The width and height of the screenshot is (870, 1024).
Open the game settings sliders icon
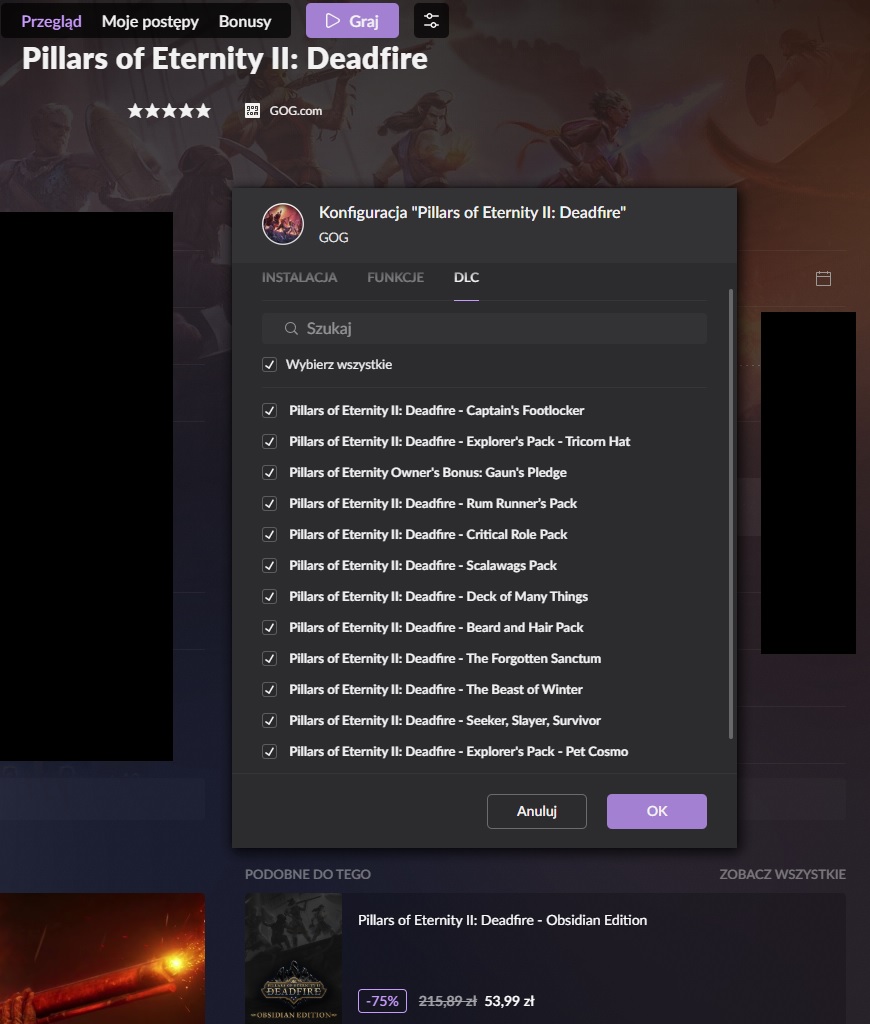click(431, 21)
